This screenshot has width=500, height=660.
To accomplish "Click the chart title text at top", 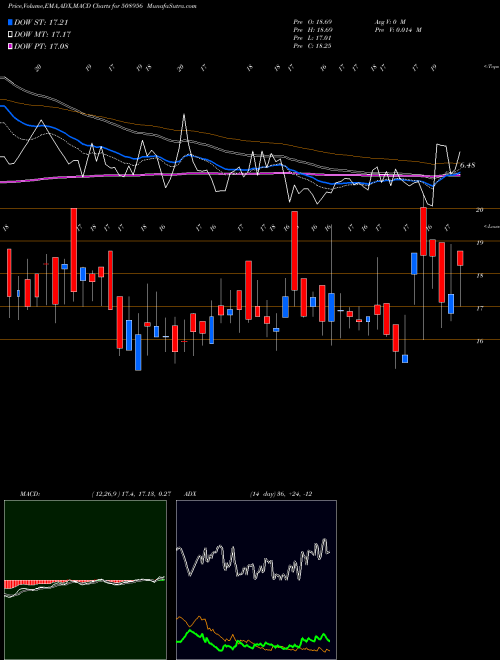I will click(102, 6).
